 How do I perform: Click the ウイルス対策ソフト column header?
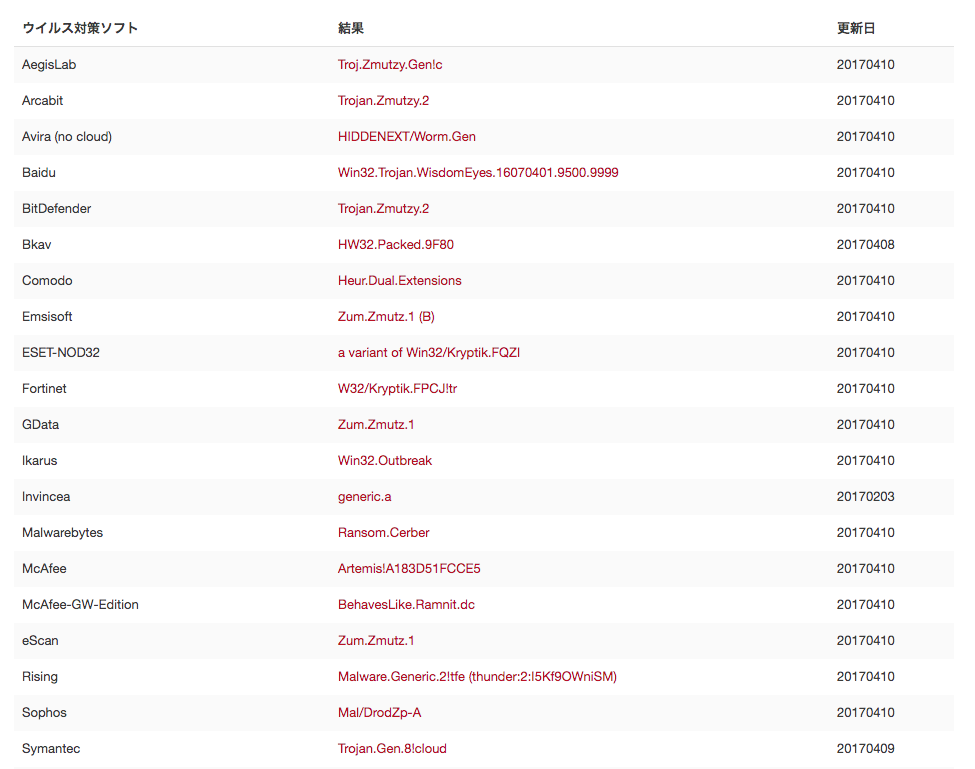tap(80, 28)
